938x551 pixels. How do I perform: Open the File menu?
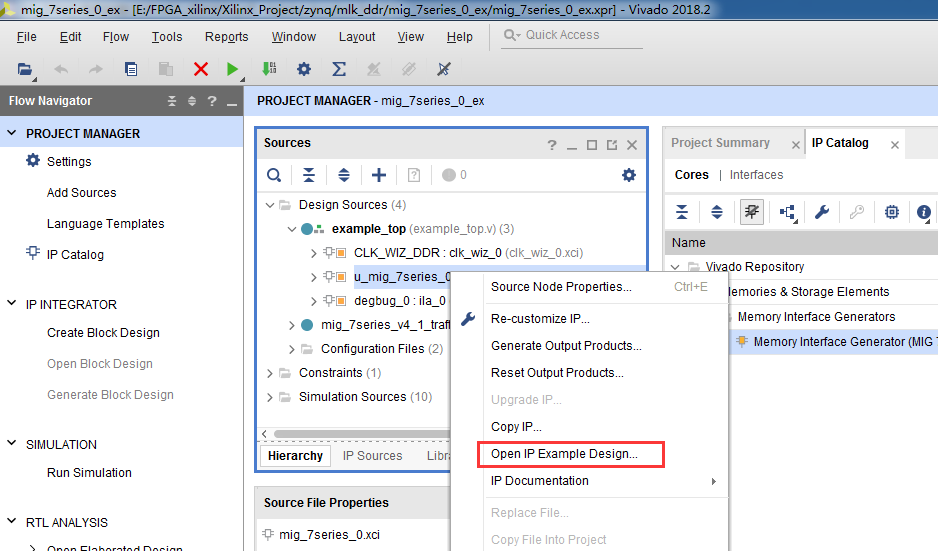tap(26, 37)
